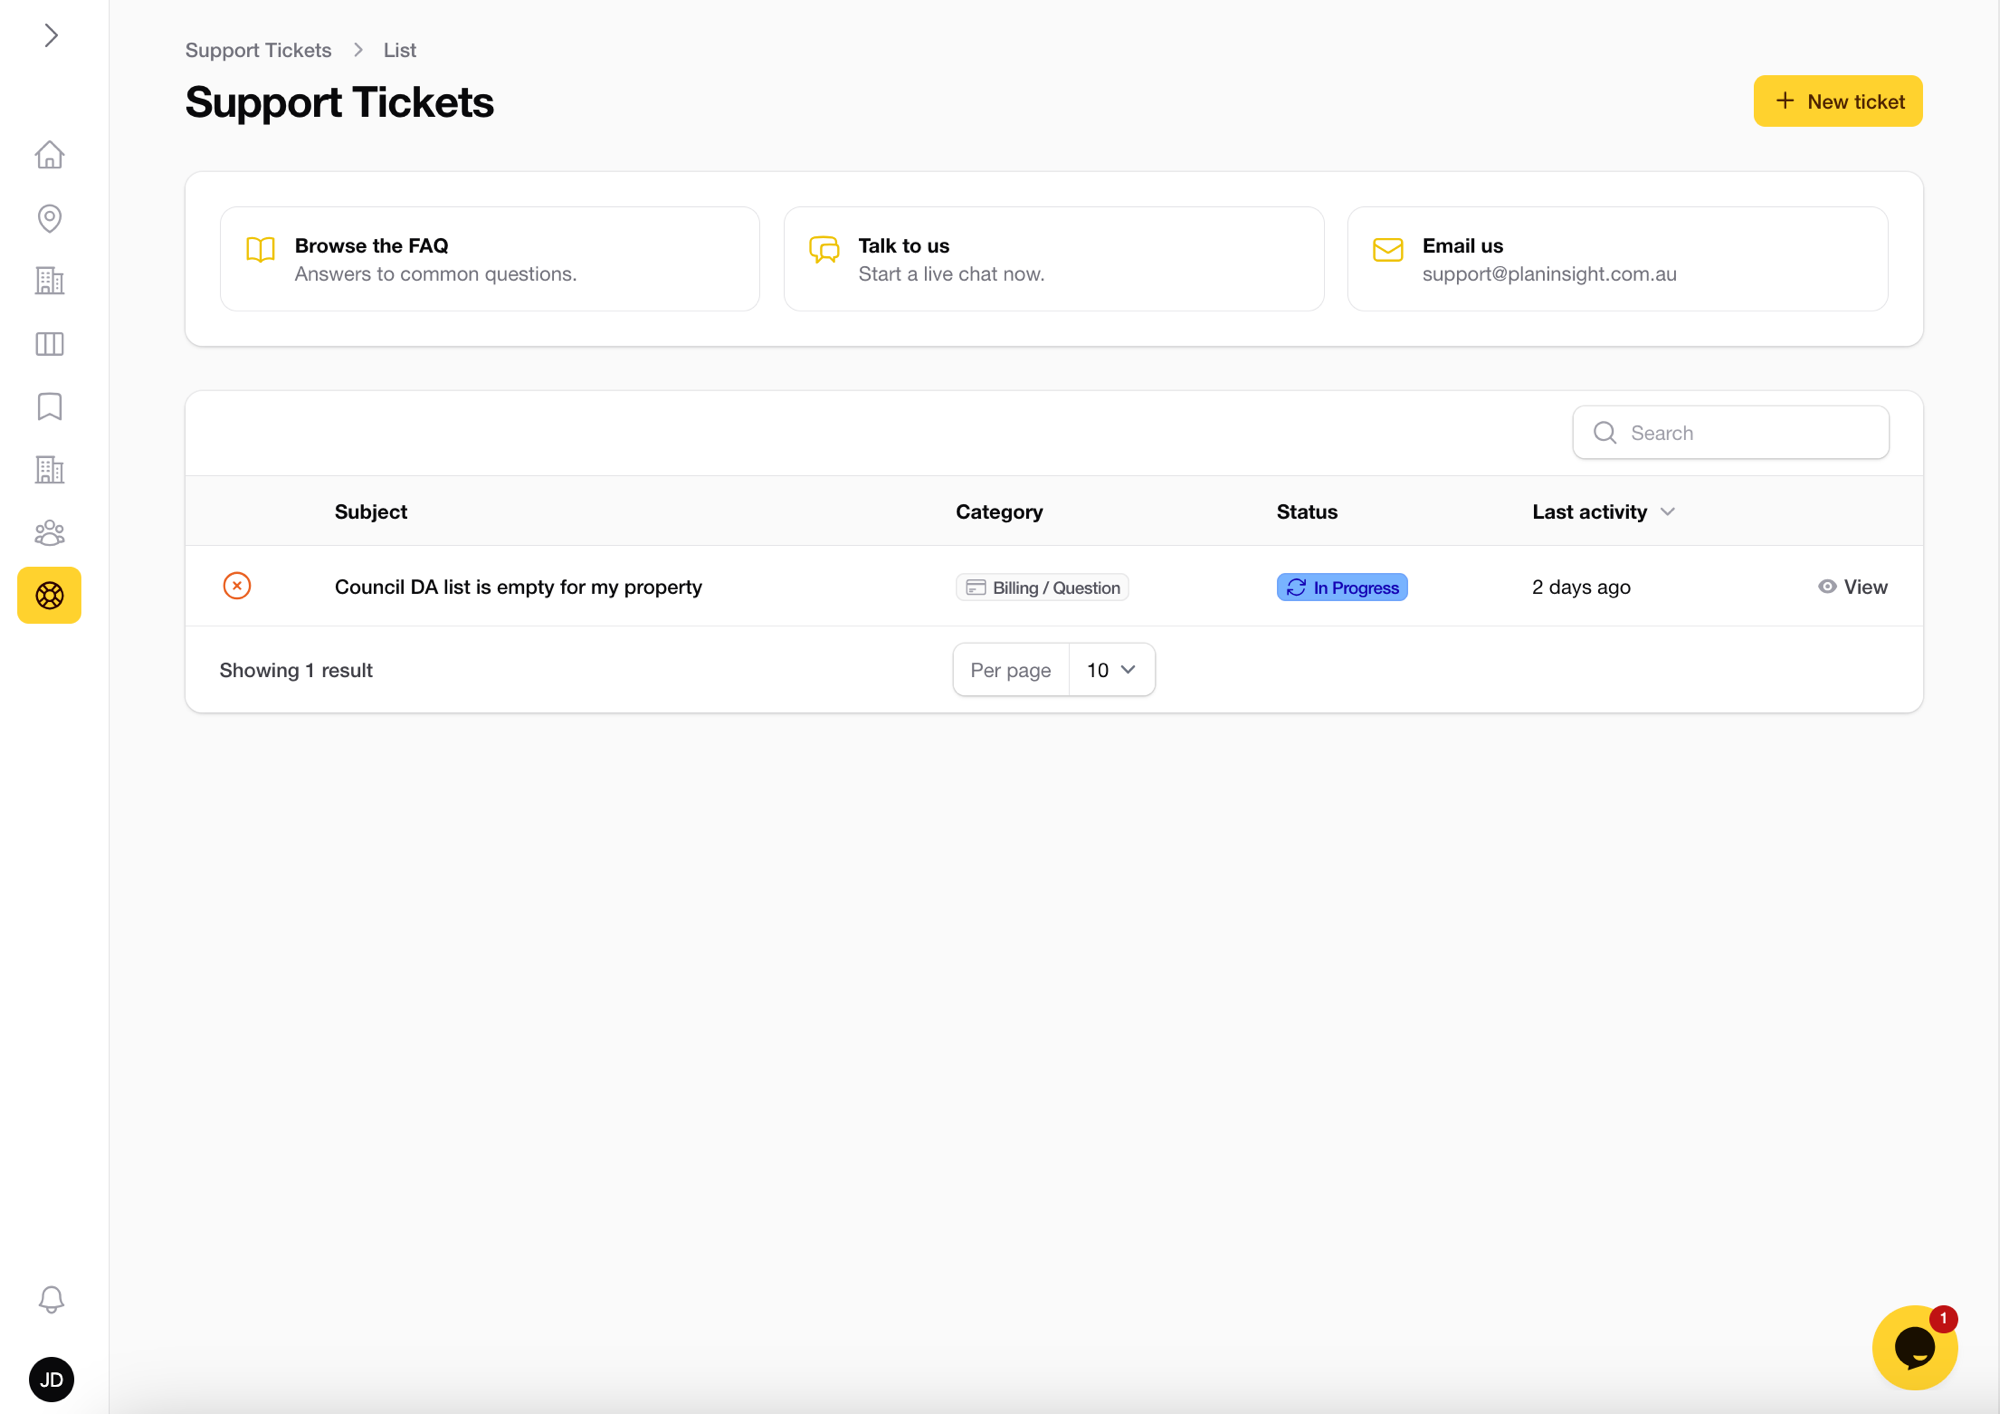
Task: Click the FAQ book icon
Action: point(260,250)
